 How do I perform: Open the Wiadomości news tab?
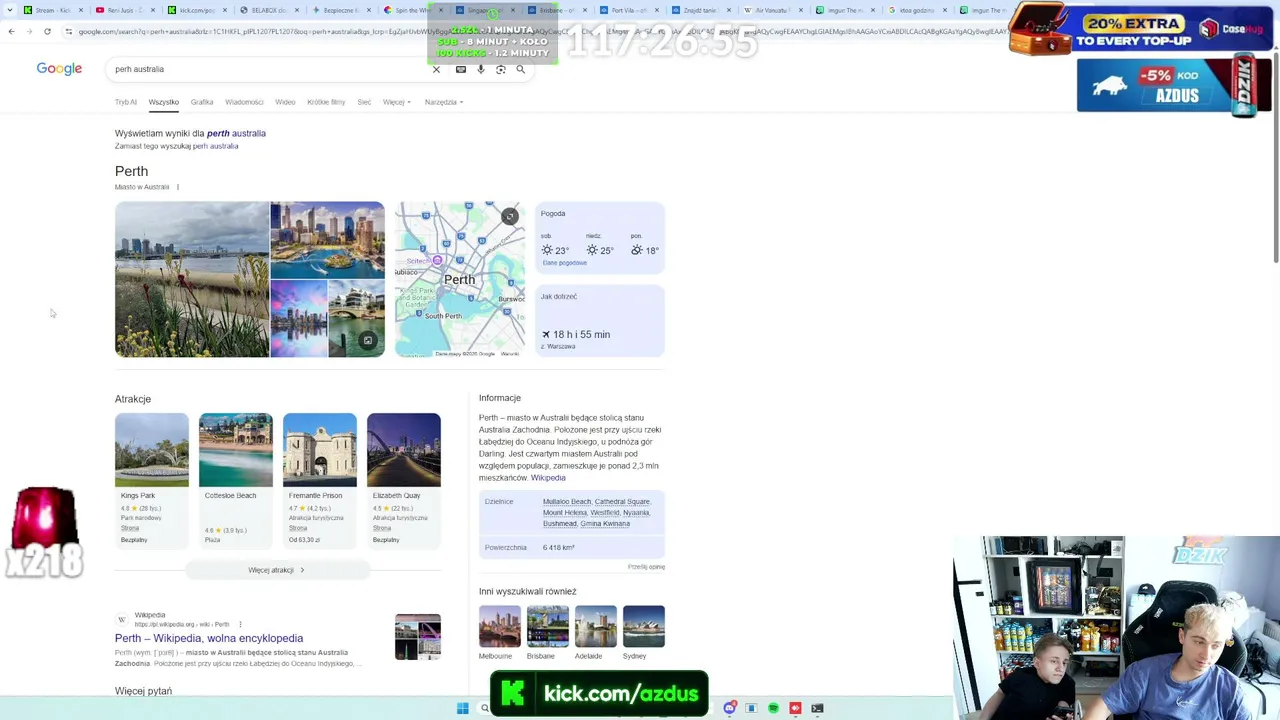click(x=244, y=102)
